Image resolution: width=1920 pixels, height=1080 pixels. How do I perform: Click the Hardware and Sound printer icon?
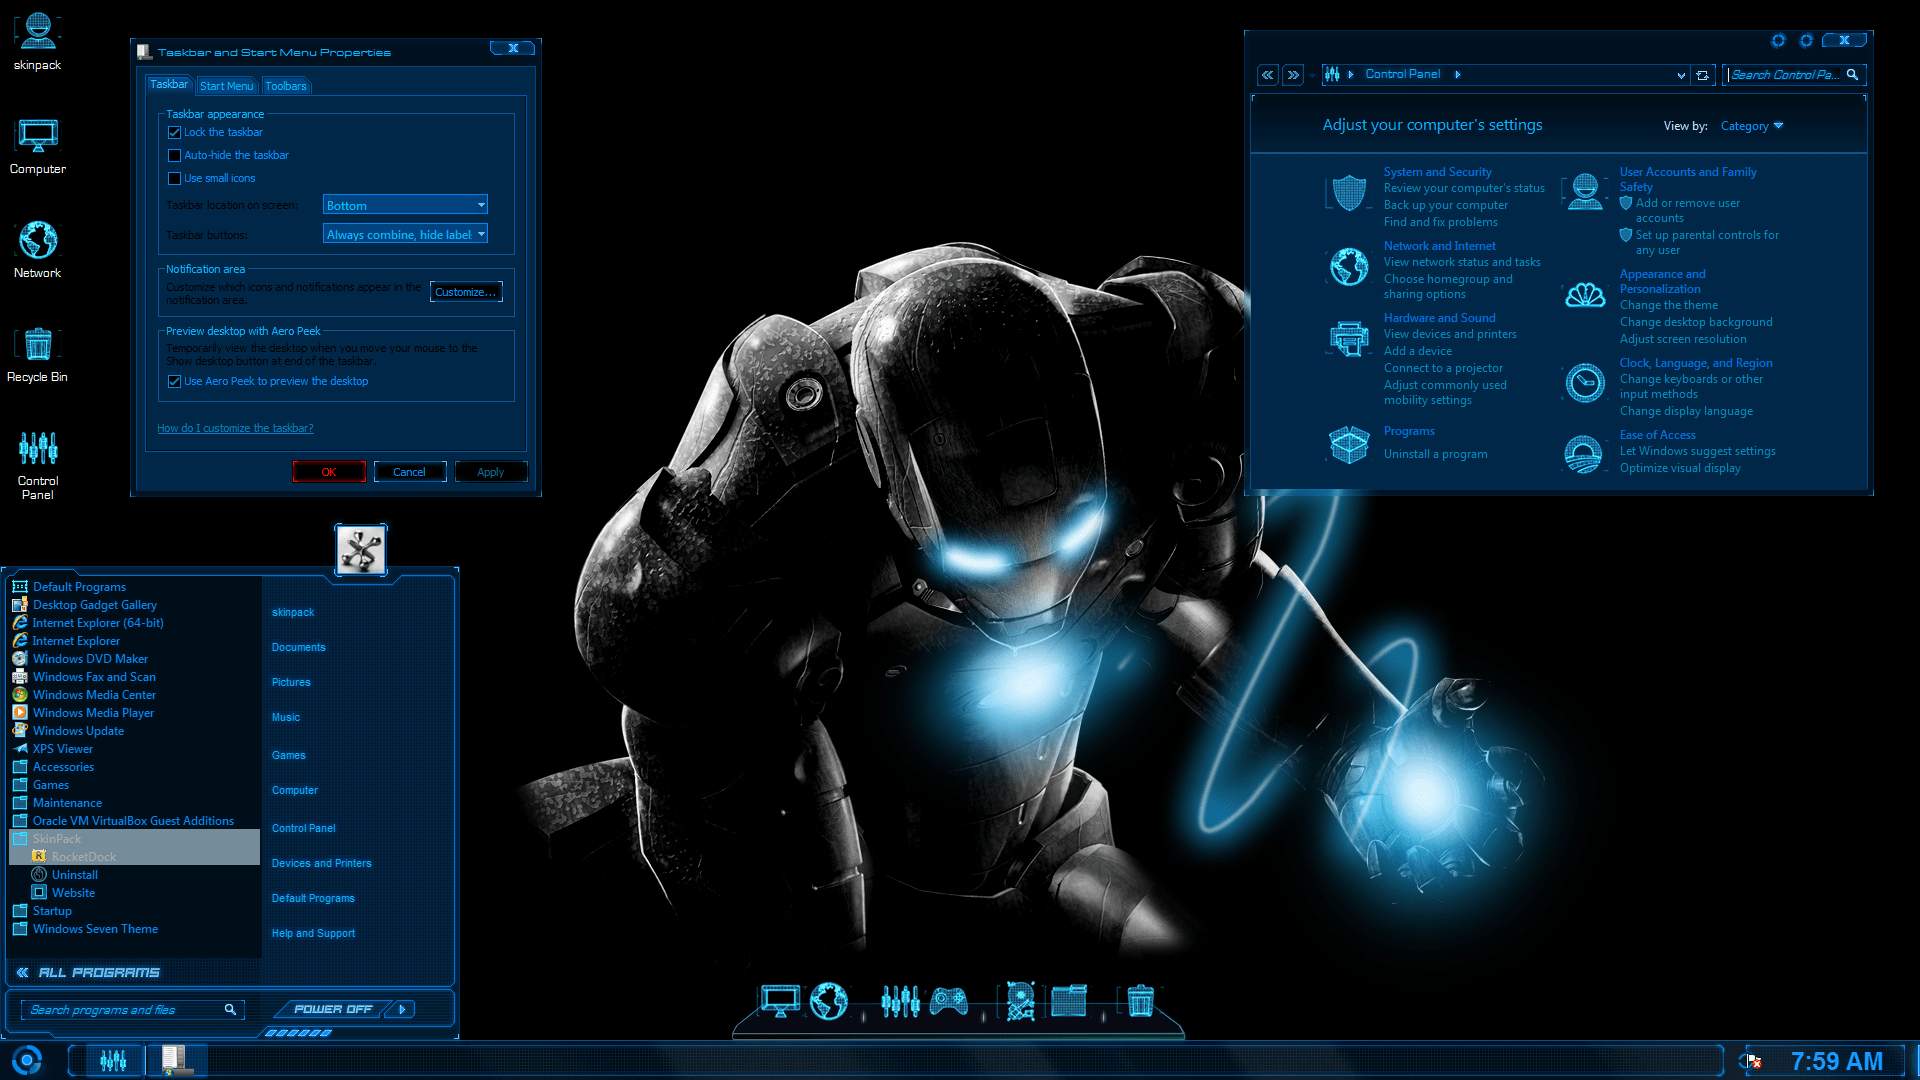pos(1349,339)
